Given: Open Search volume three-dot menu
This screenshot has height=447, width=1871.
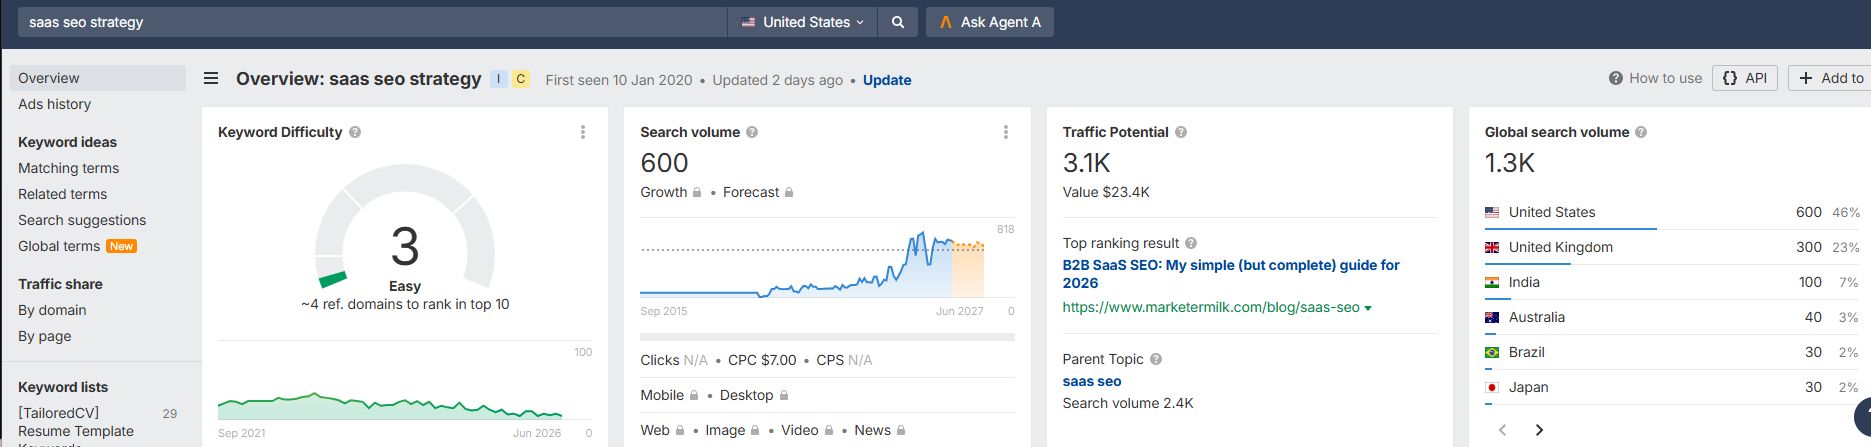Looking at the screenshot, I should click(1006, 132).
